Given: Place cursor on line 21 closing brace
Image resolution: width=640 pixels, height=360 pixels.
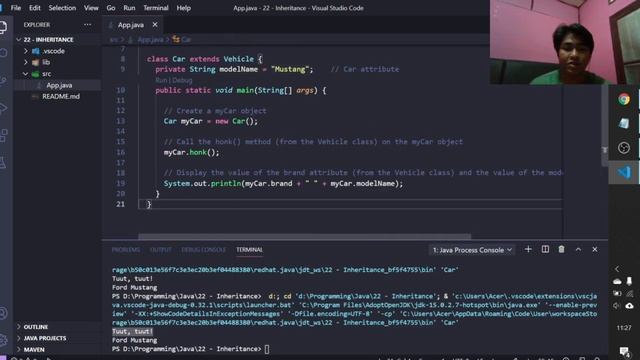Looking at the screenshot, I should 149,204.
